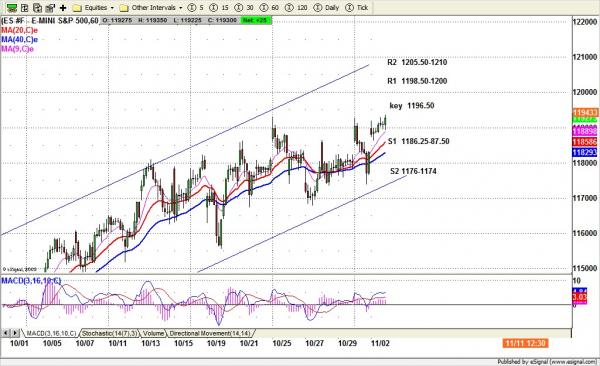The width and height of the screenshot is (600, 366).
Task: Click the orange 11/11 12:30 time box
Action: click(x=525, y=343)
